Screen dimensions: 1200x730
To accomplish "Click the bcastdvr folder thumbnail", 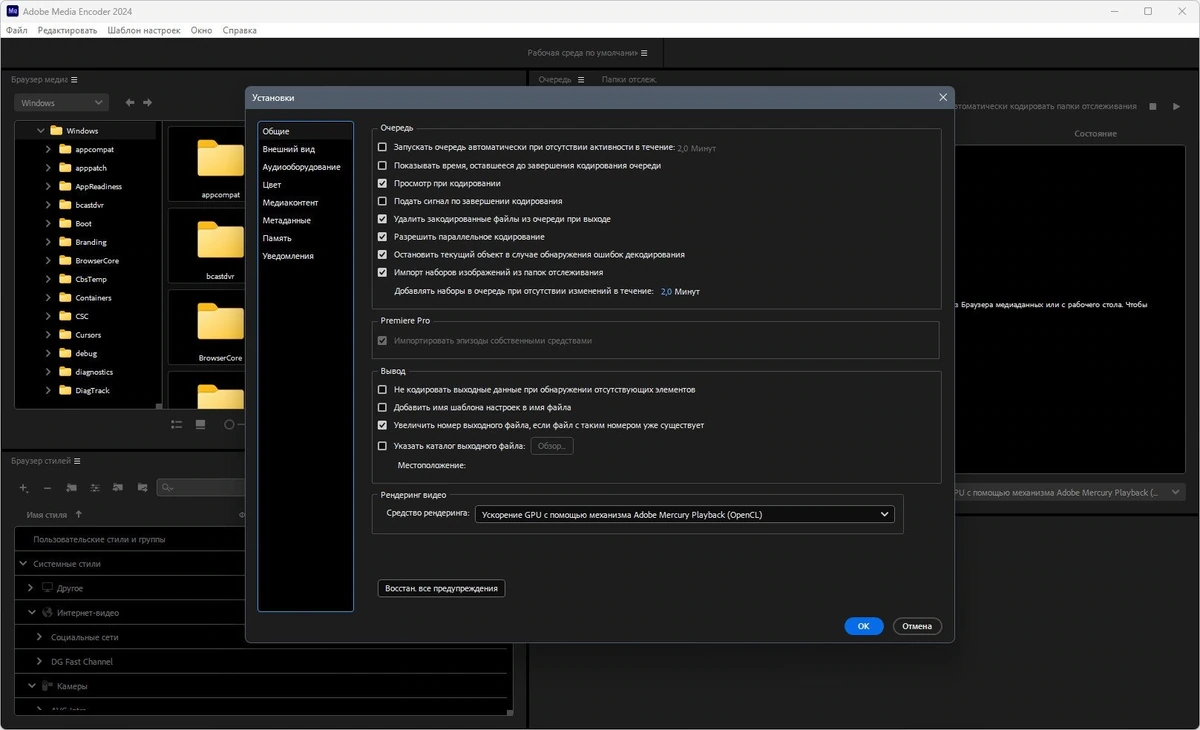I will [220, 242].
